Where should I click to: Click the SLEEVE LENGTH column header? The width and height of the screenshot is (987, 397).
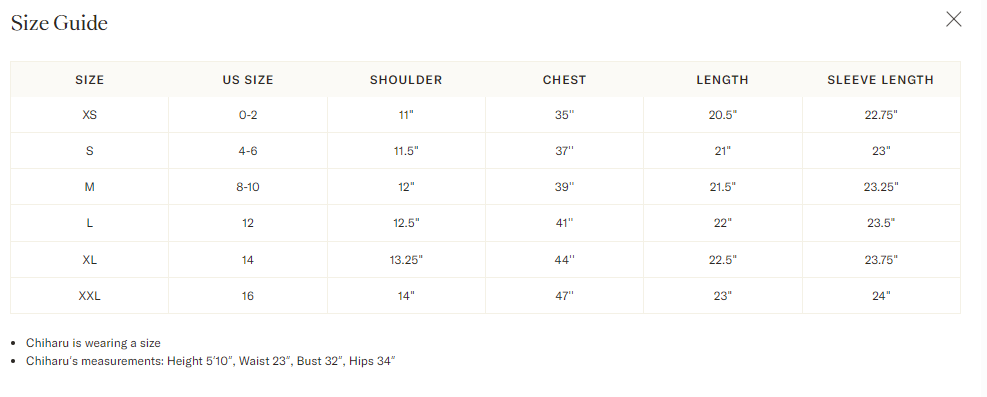[881, 80]
